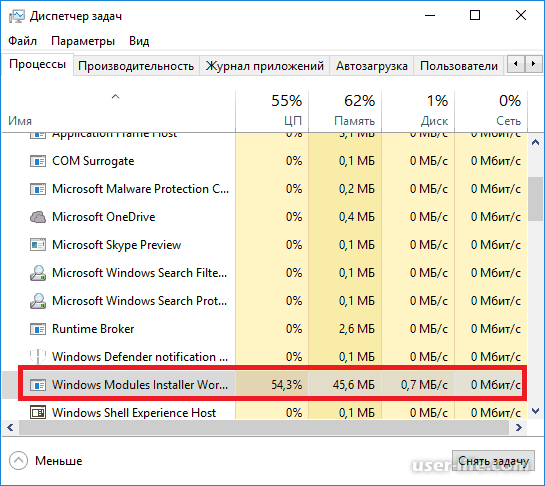The height and width of the screenshot is (486, 545).
Task: Click the COM Surrogate process icon
Action: [x=38, y=161]
